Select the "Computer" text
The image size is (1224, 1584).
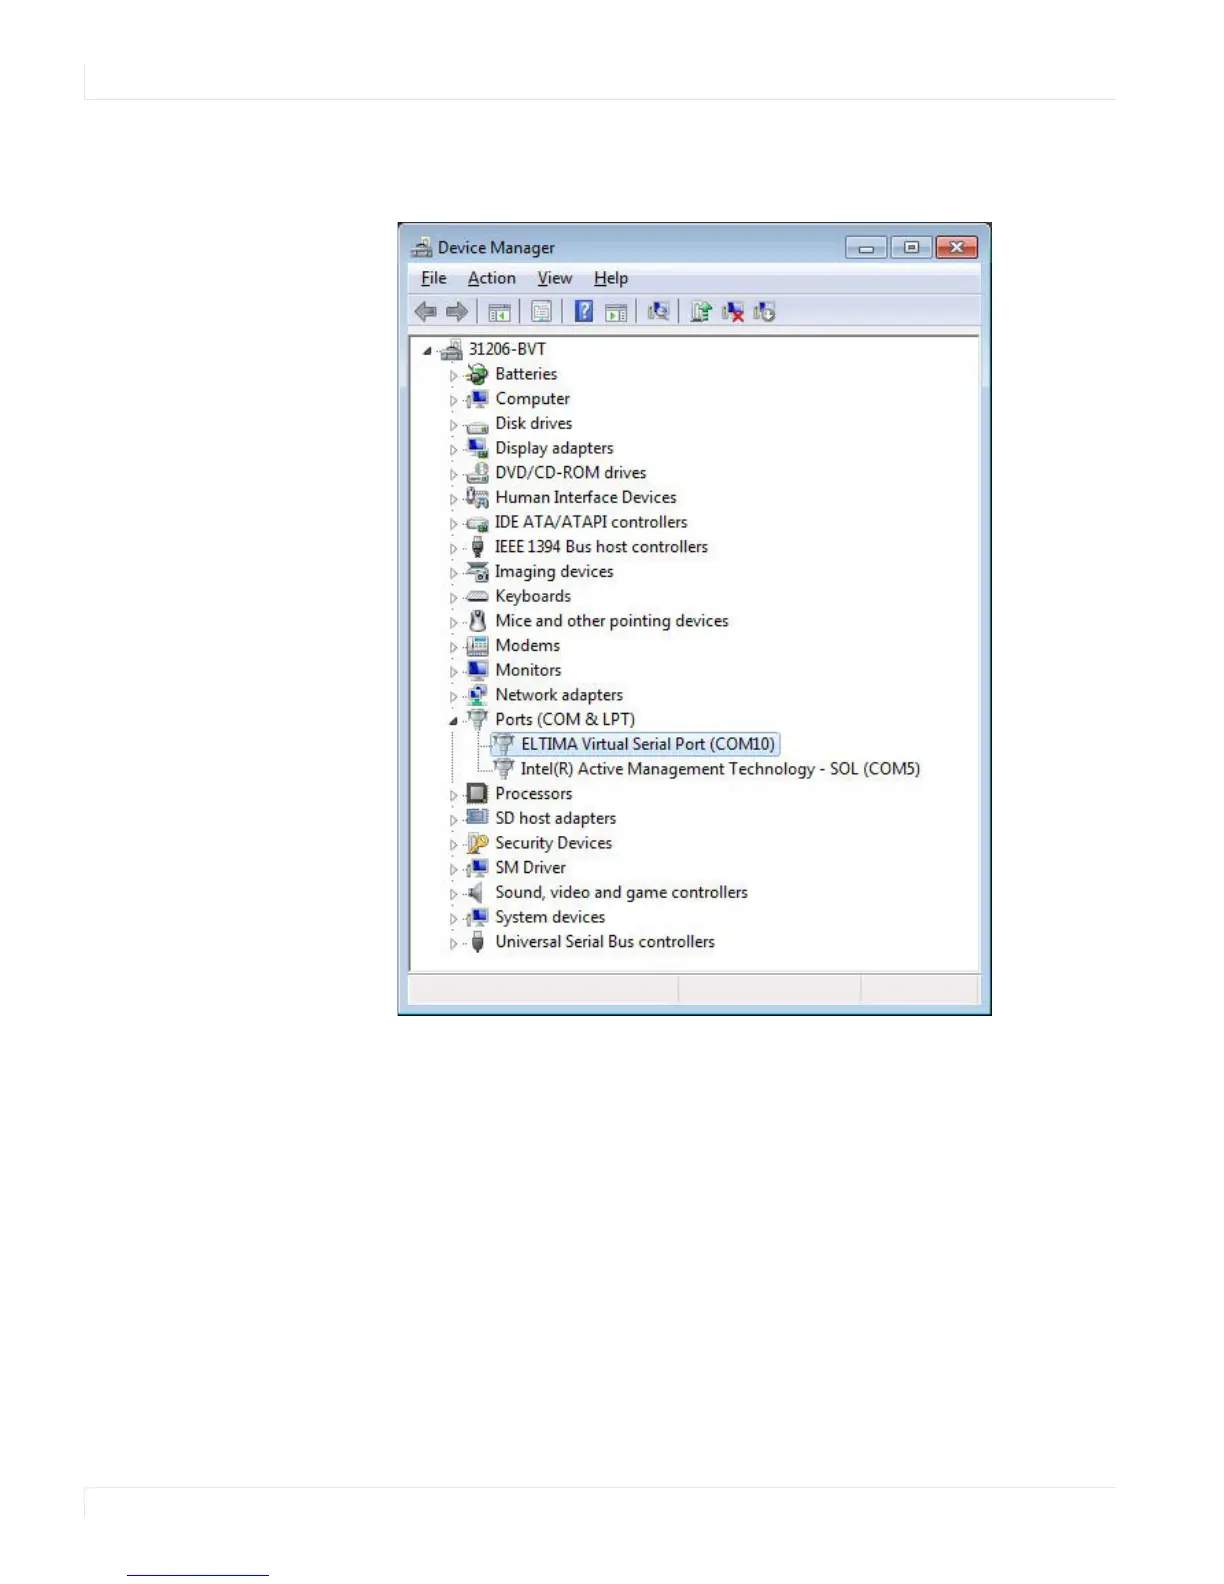532,399
